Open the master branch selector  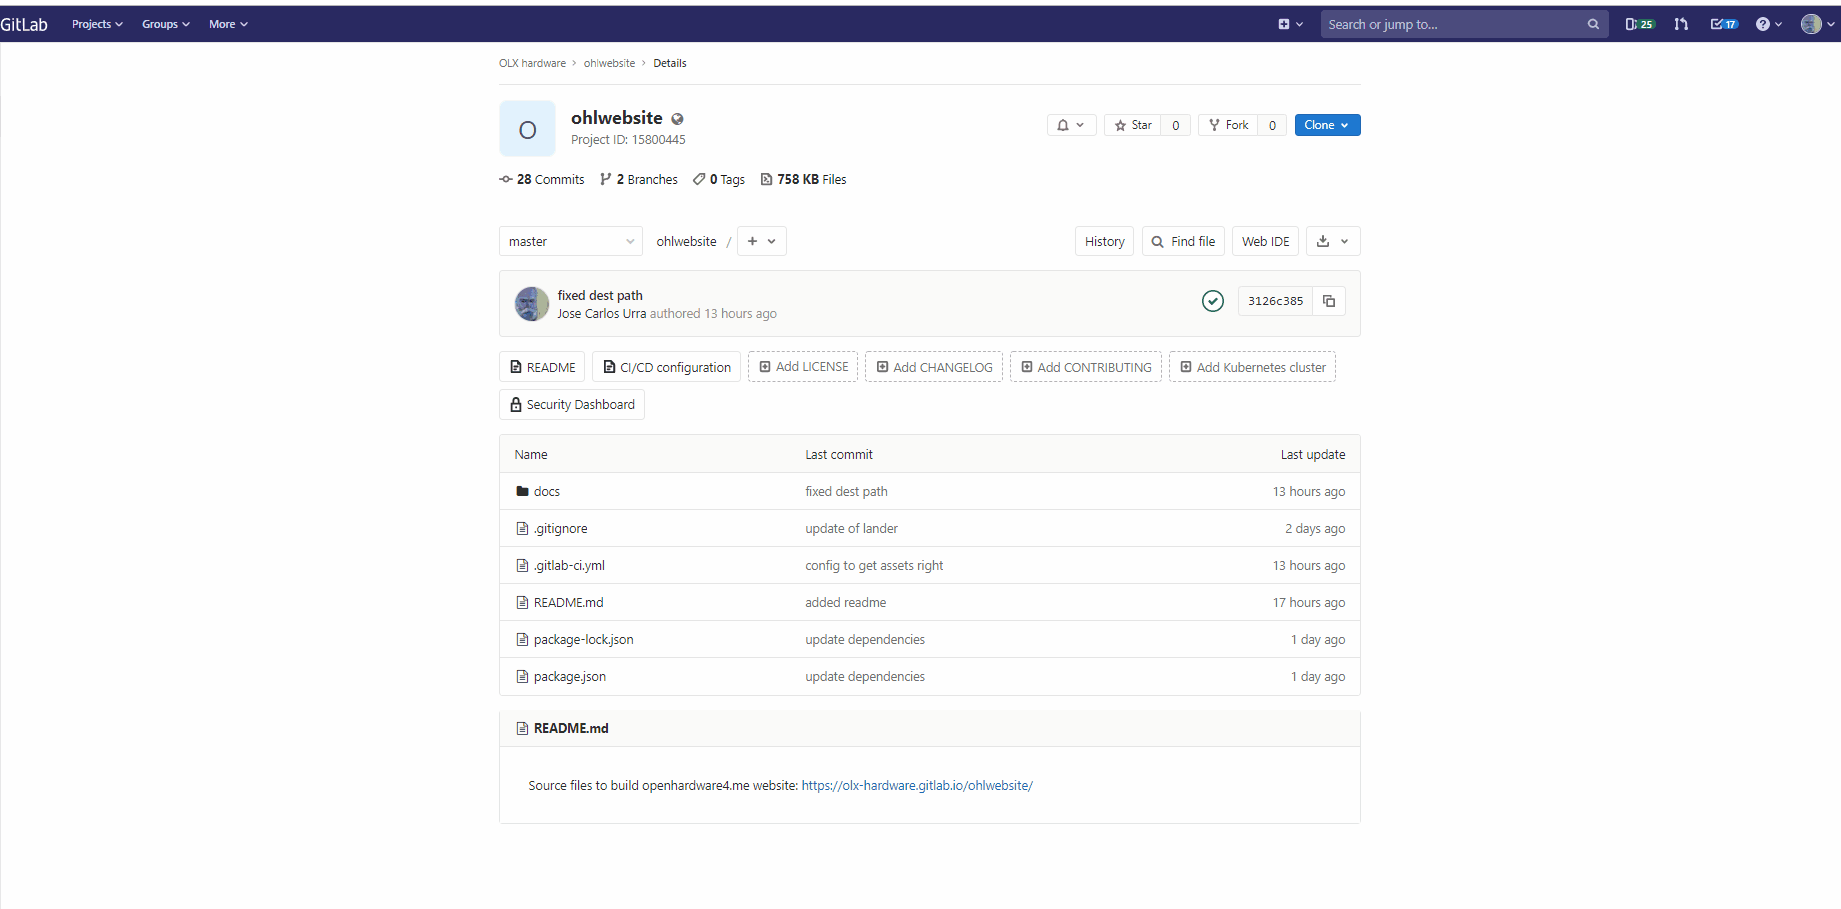click(x=570, y=241)
